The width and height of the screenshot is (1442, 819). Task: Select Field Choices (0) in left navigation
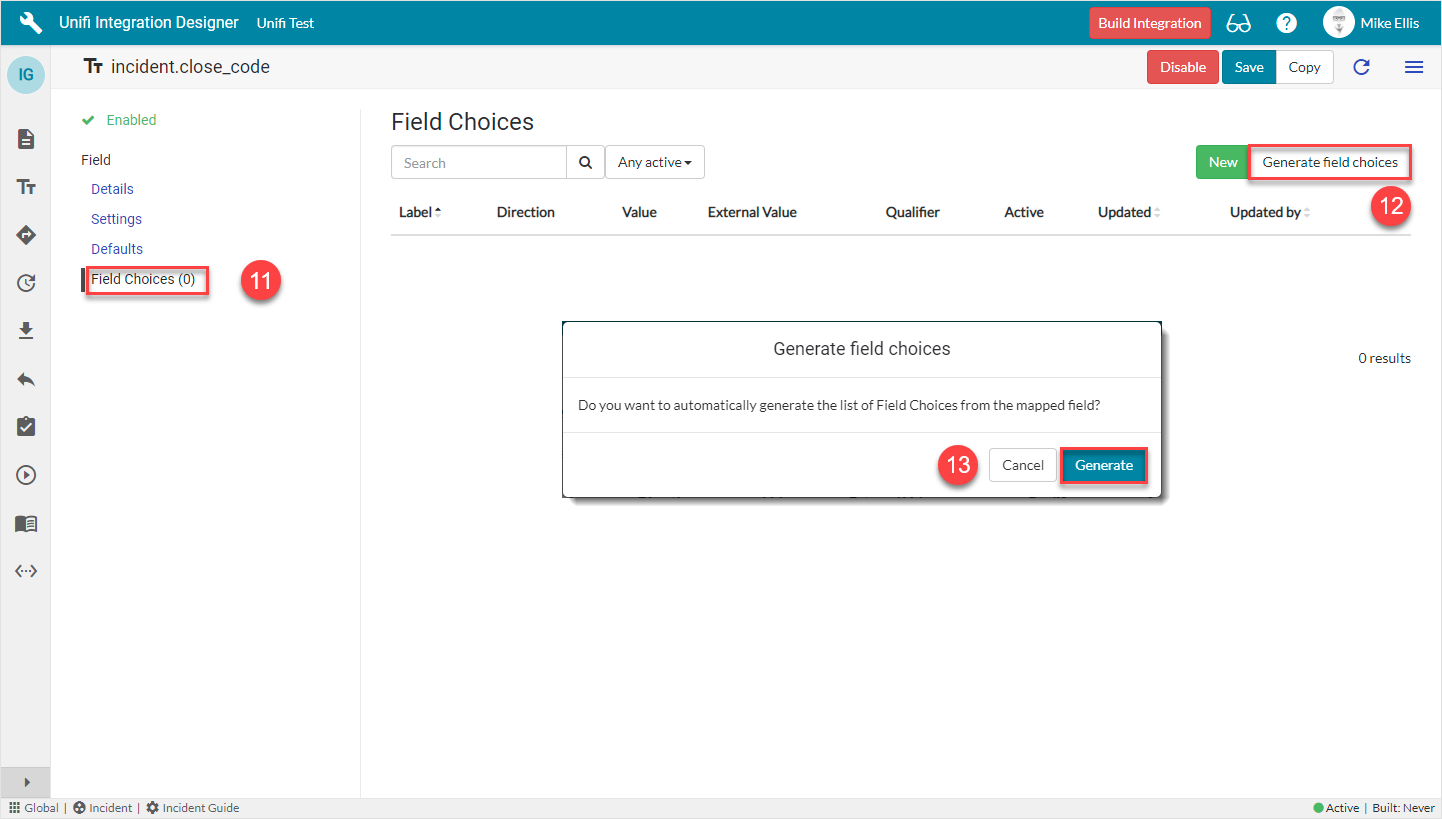coord(143,279)
